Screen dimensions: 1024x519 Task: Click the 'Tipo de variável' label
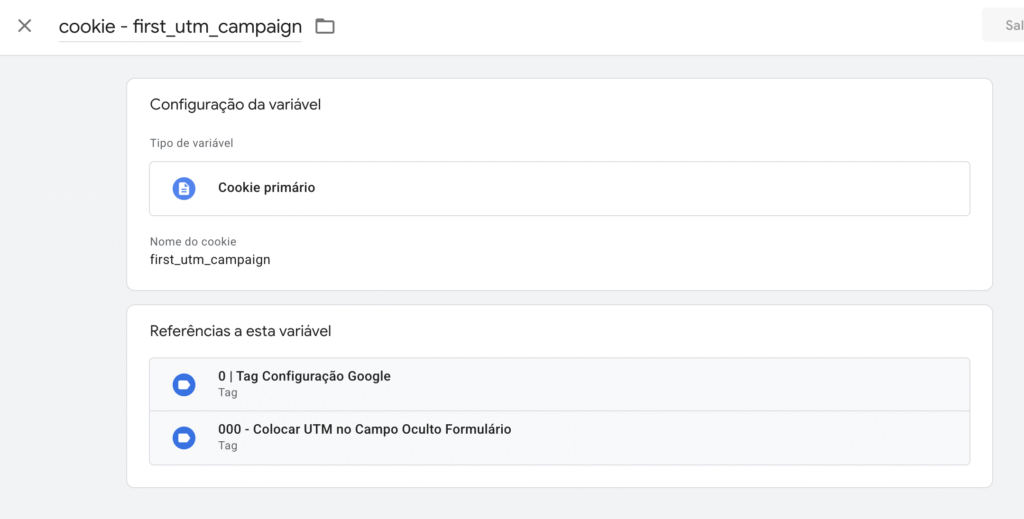191,143
